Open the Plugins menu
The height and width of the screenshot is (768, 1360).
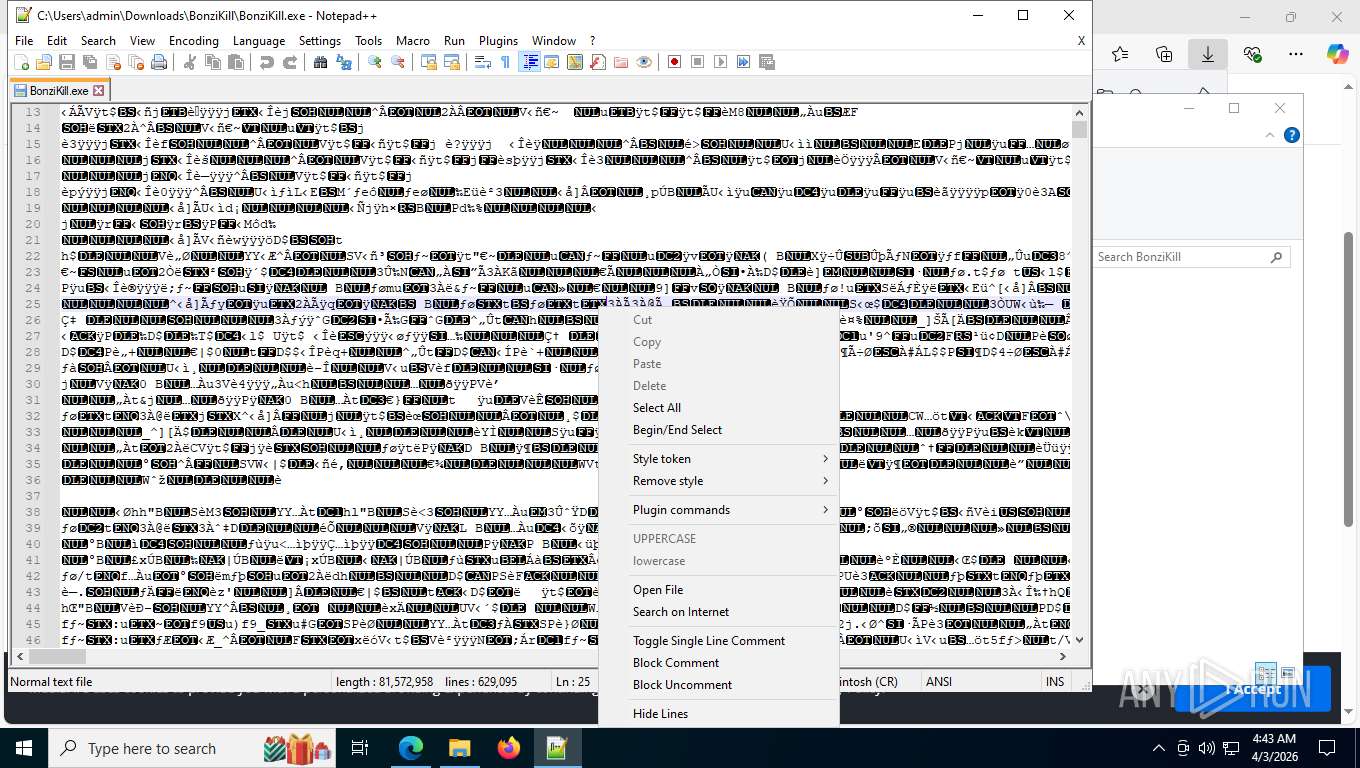coord(498,41)
